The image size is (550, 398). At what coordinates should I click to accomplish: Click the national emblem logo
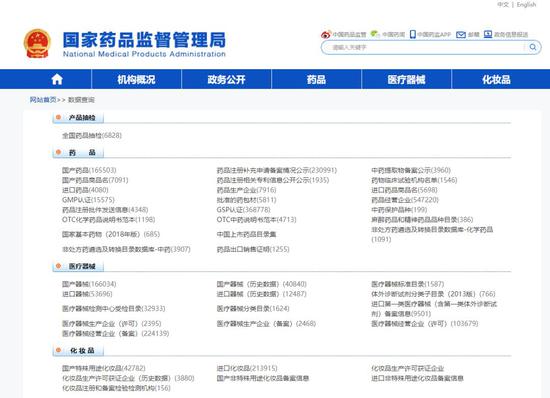tap(37, 43)
